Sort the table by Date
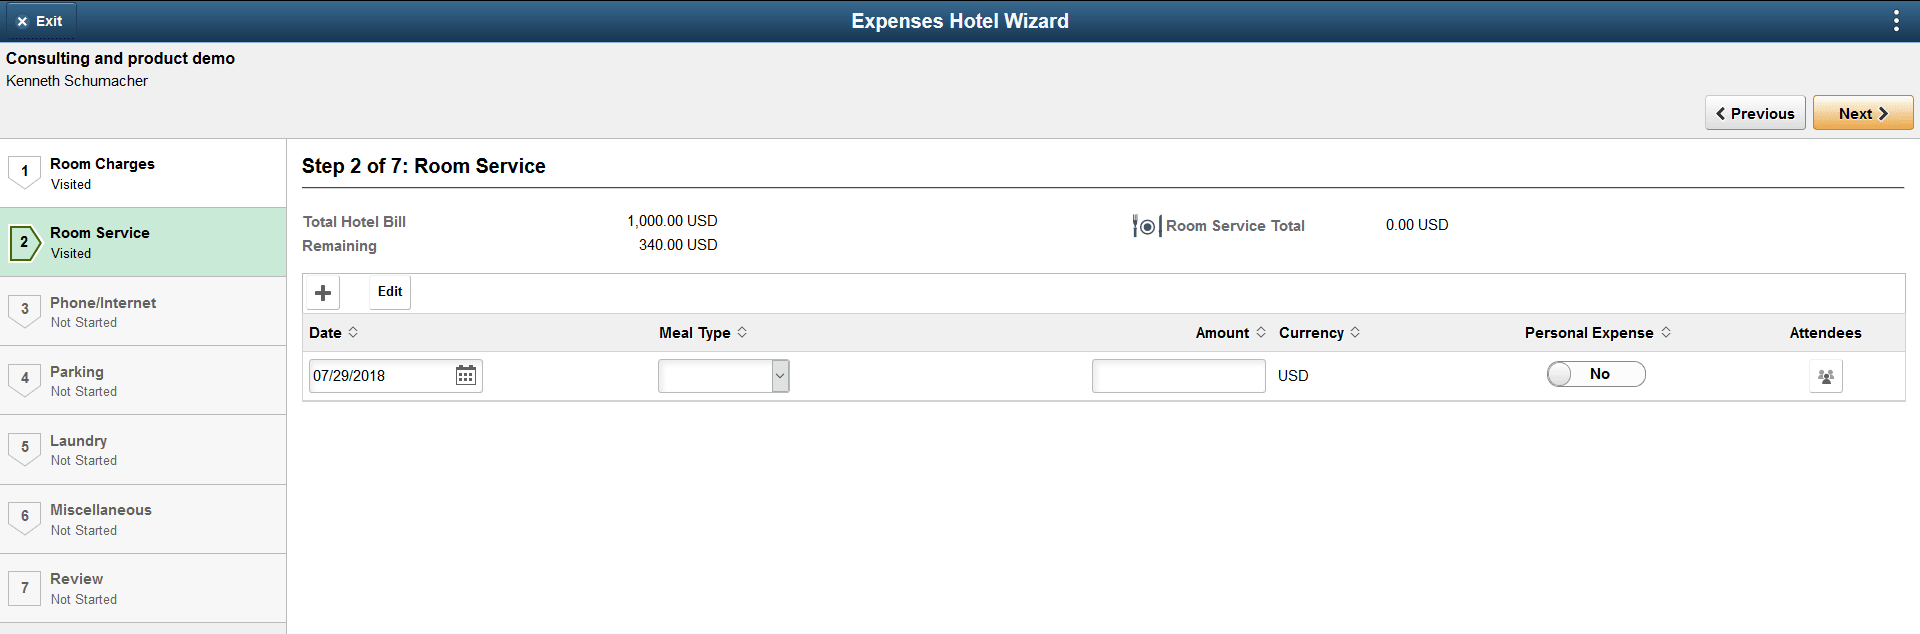The height and width of the screenshot is (634, 1920). [352, 332]
